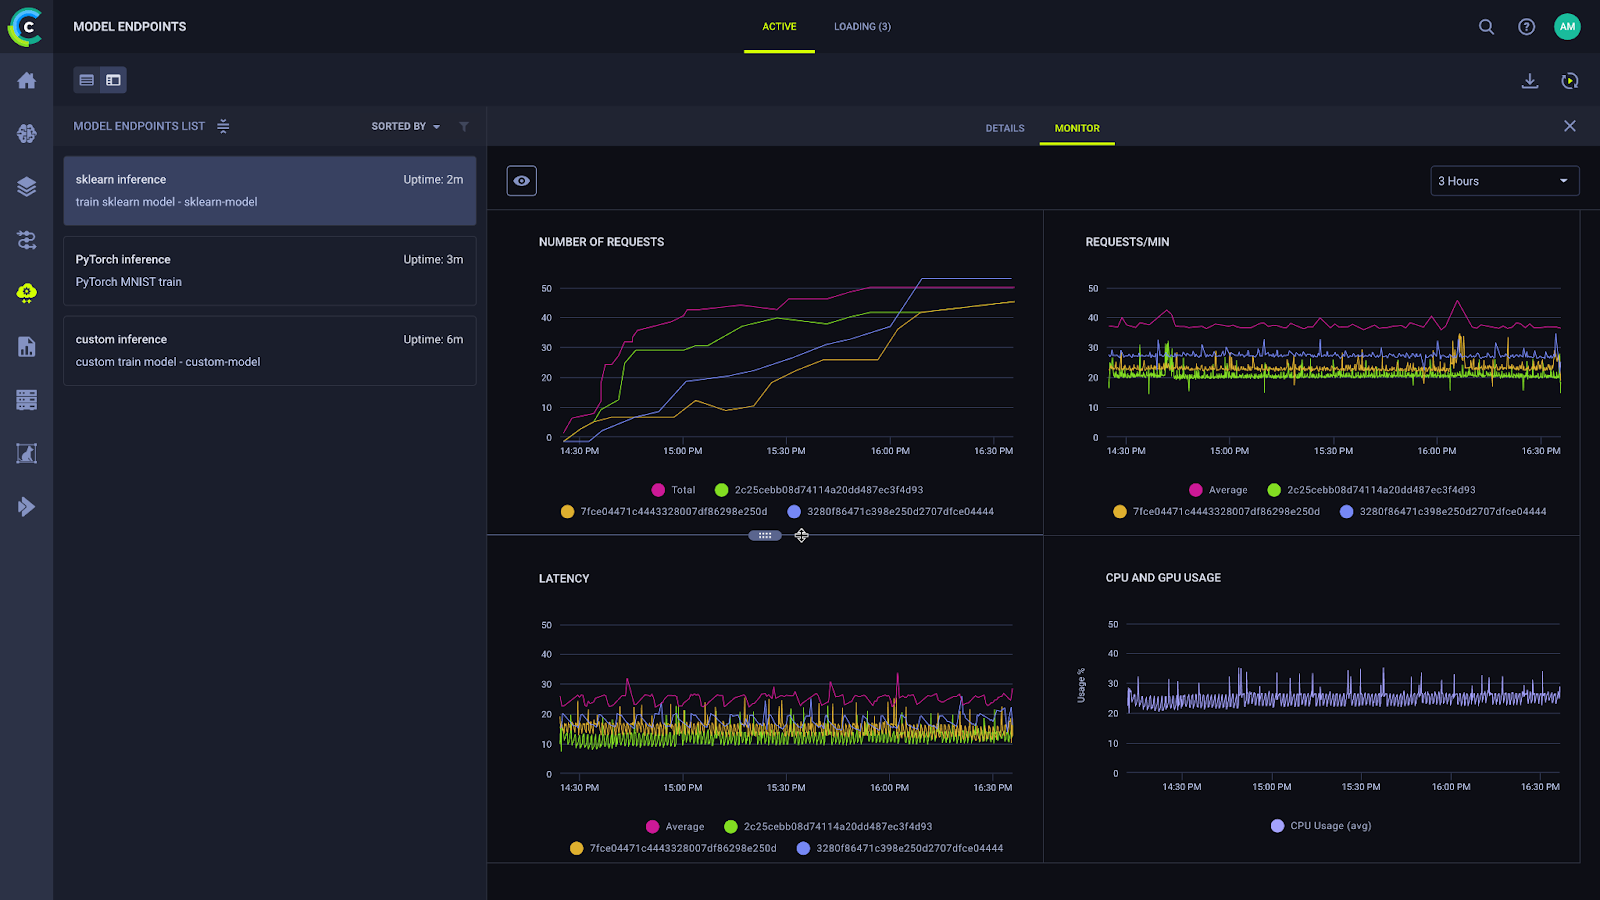Open Workers and Queues sidebar icon

point(26,399)
